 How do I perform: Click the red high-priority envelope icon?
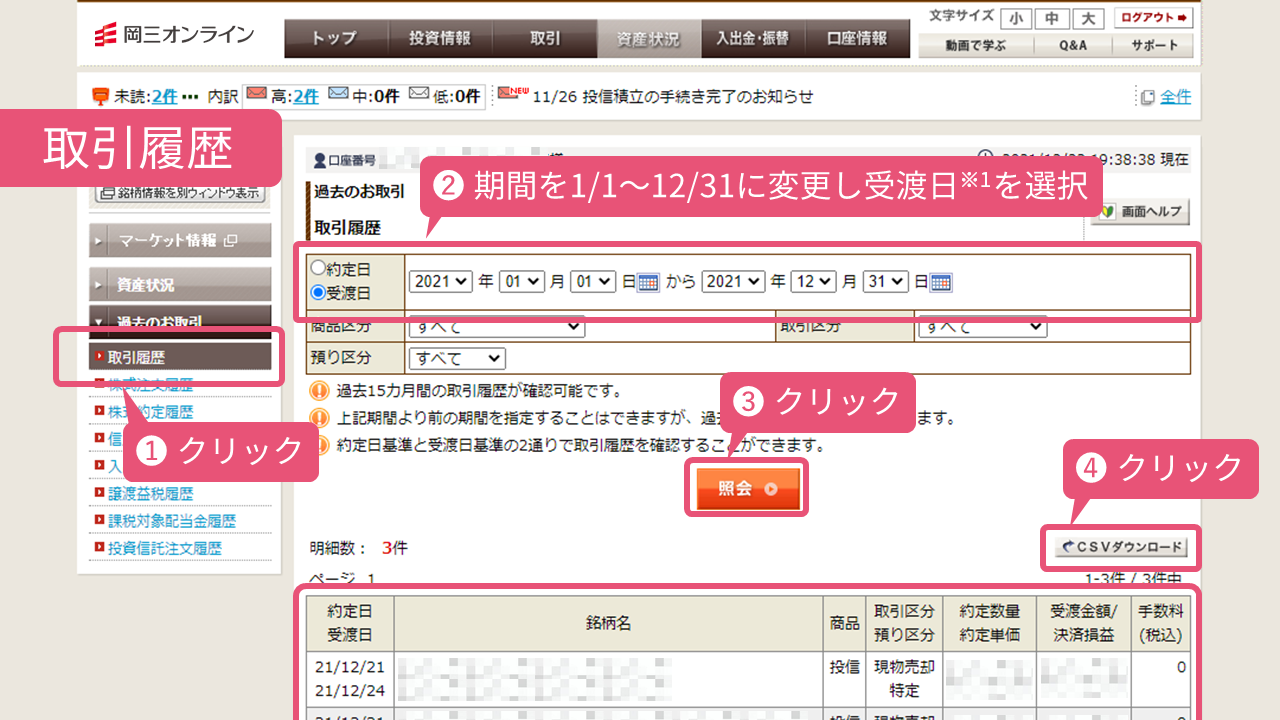pyautogui.click(x=256, y=95)
